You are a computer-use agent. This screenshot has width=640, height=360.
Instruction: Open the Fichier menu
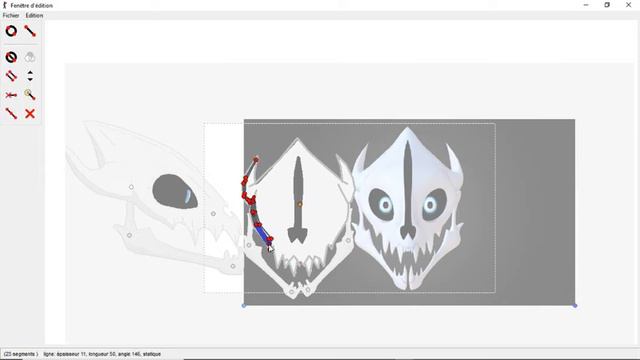pos(11,16)
